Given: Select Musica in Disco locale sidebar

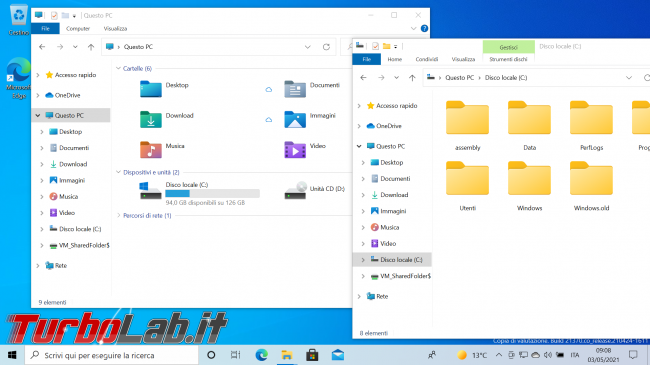Looking at the screenshot, I should (x=385, y=227).
